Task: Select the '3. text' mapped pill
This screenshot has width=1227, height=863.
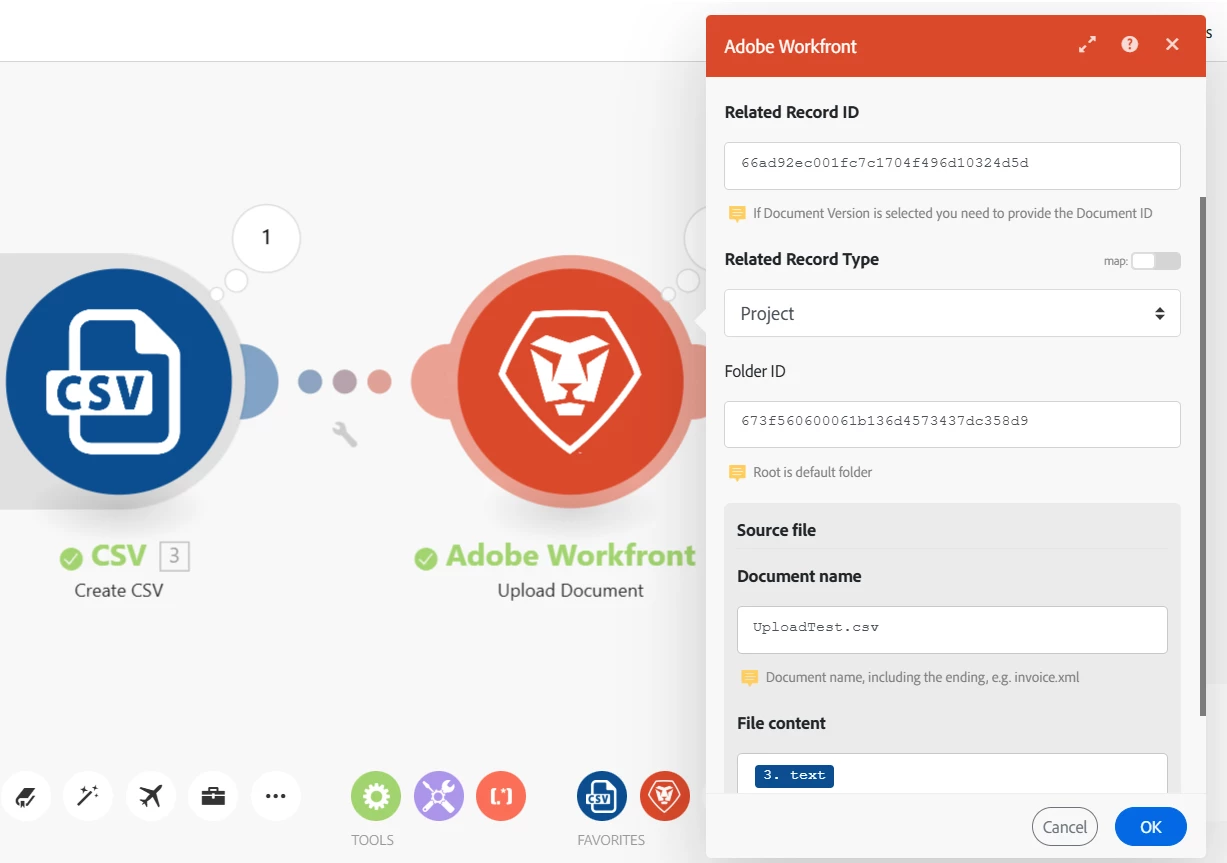Action: pos(795,775)
